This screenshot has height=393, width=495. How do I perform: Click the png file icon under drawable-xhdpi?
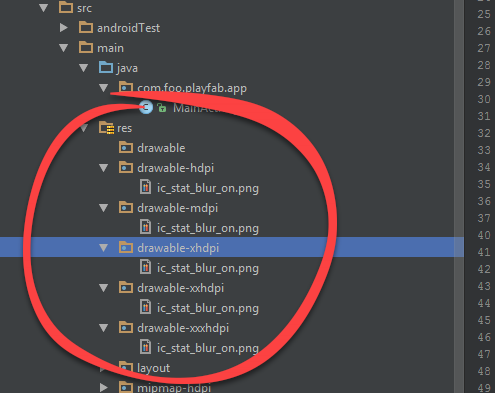coord(146,267)
